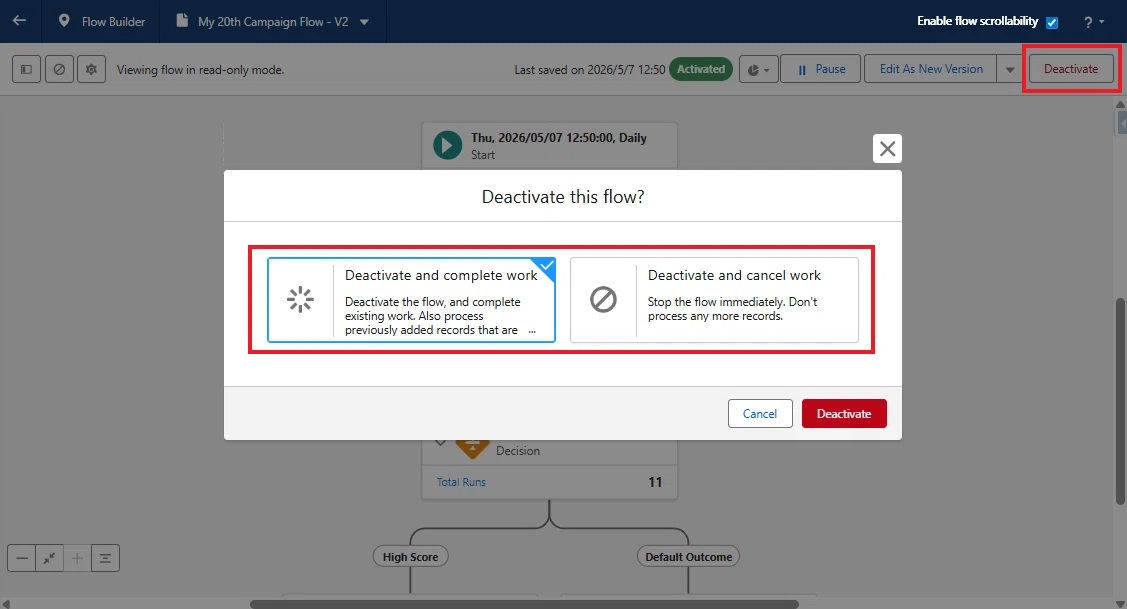Click the ban icon in cancel work card

coord(603,299)
